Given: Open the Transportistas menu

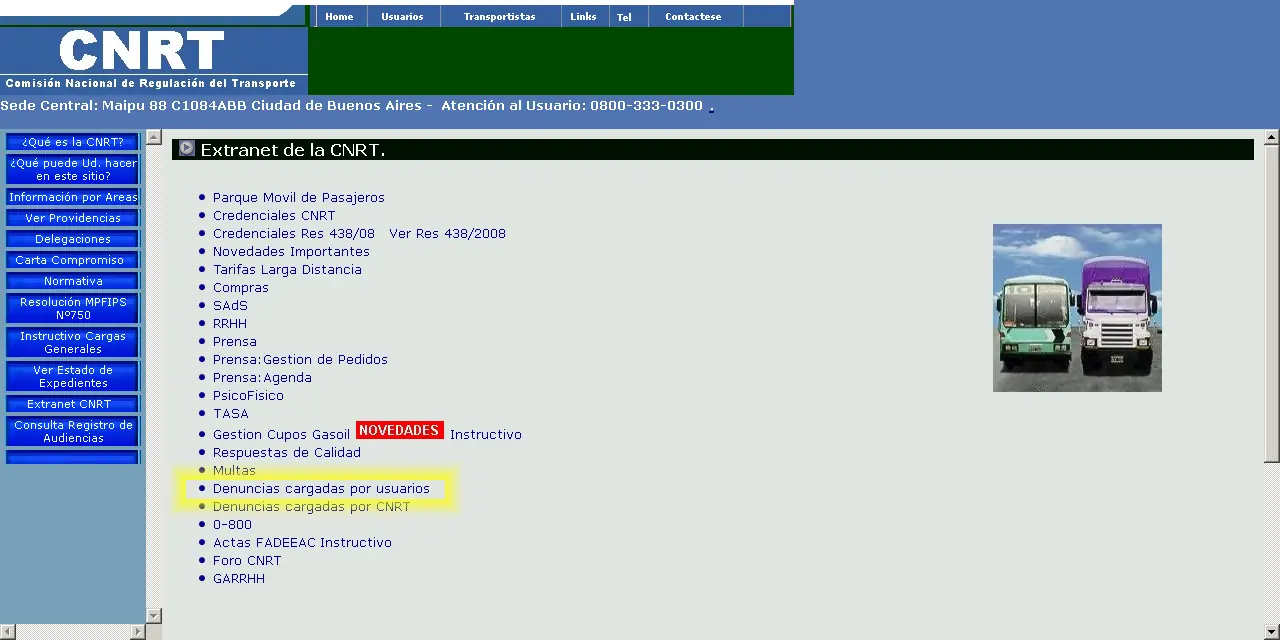Looking at the screenshot, I should pyautogui.click(x=499, y=16).
